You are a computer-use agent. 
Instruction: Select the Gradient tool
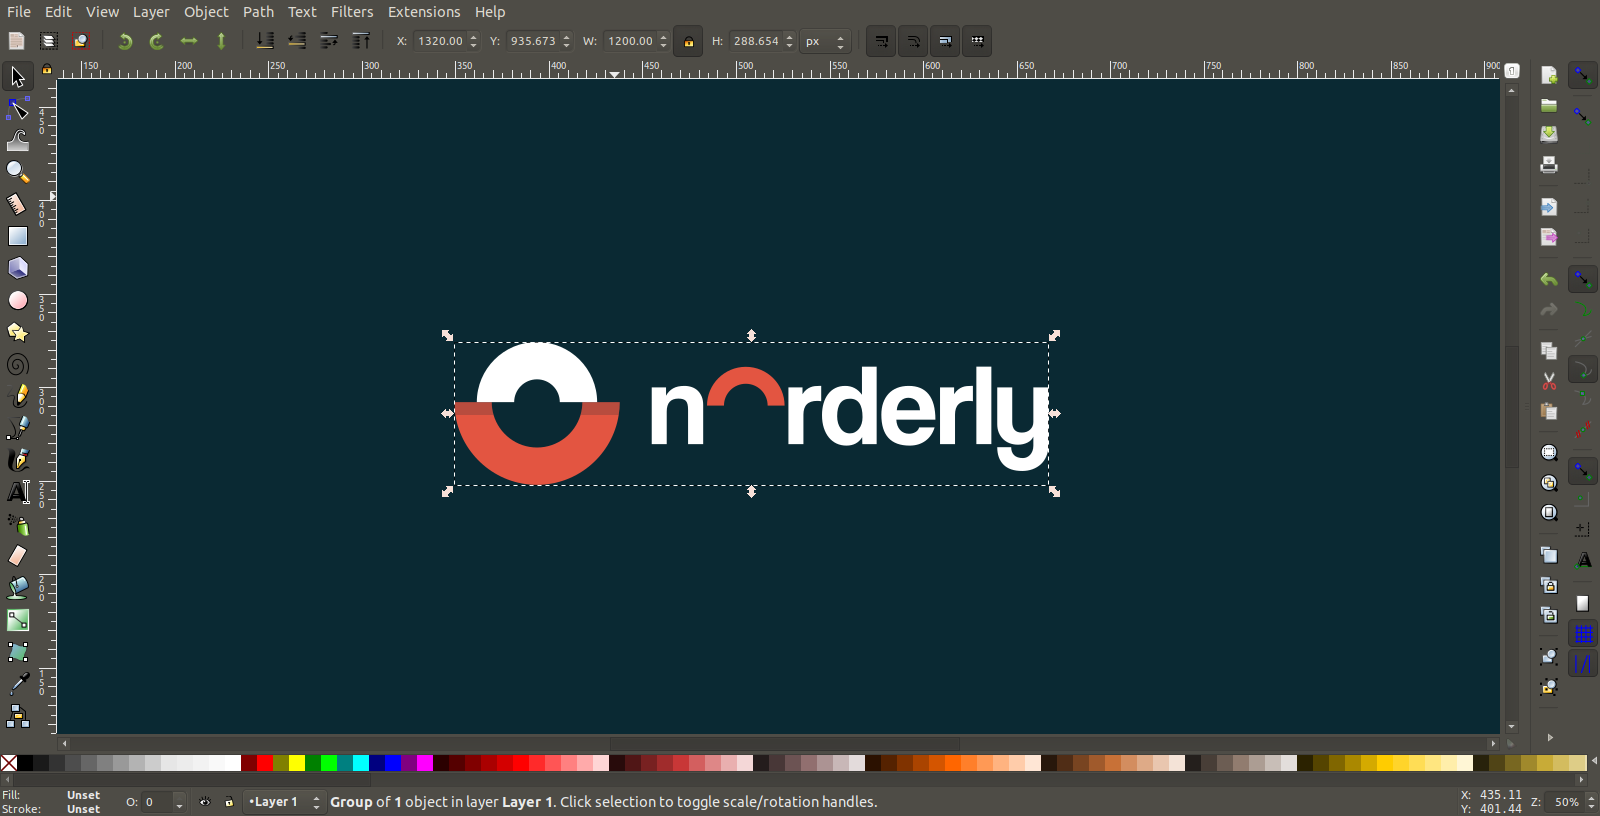tap(18, 620)
